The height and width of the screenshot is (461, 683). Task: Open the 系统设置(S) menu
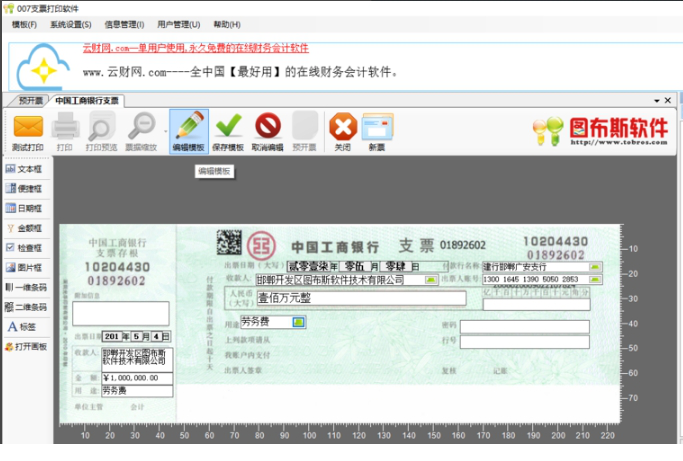71,24
